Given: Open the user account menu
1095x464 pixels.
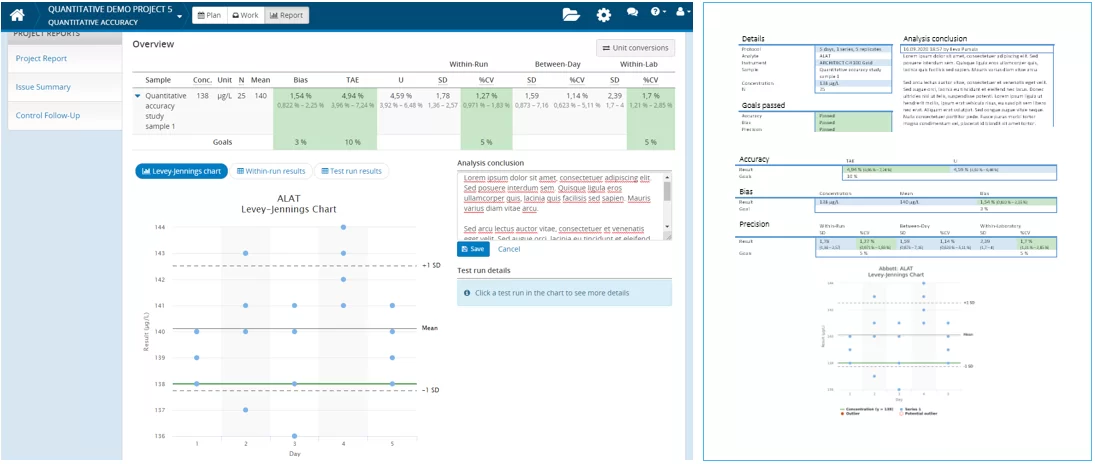Looking at the screenshot, I should click(x=683, y=14).
